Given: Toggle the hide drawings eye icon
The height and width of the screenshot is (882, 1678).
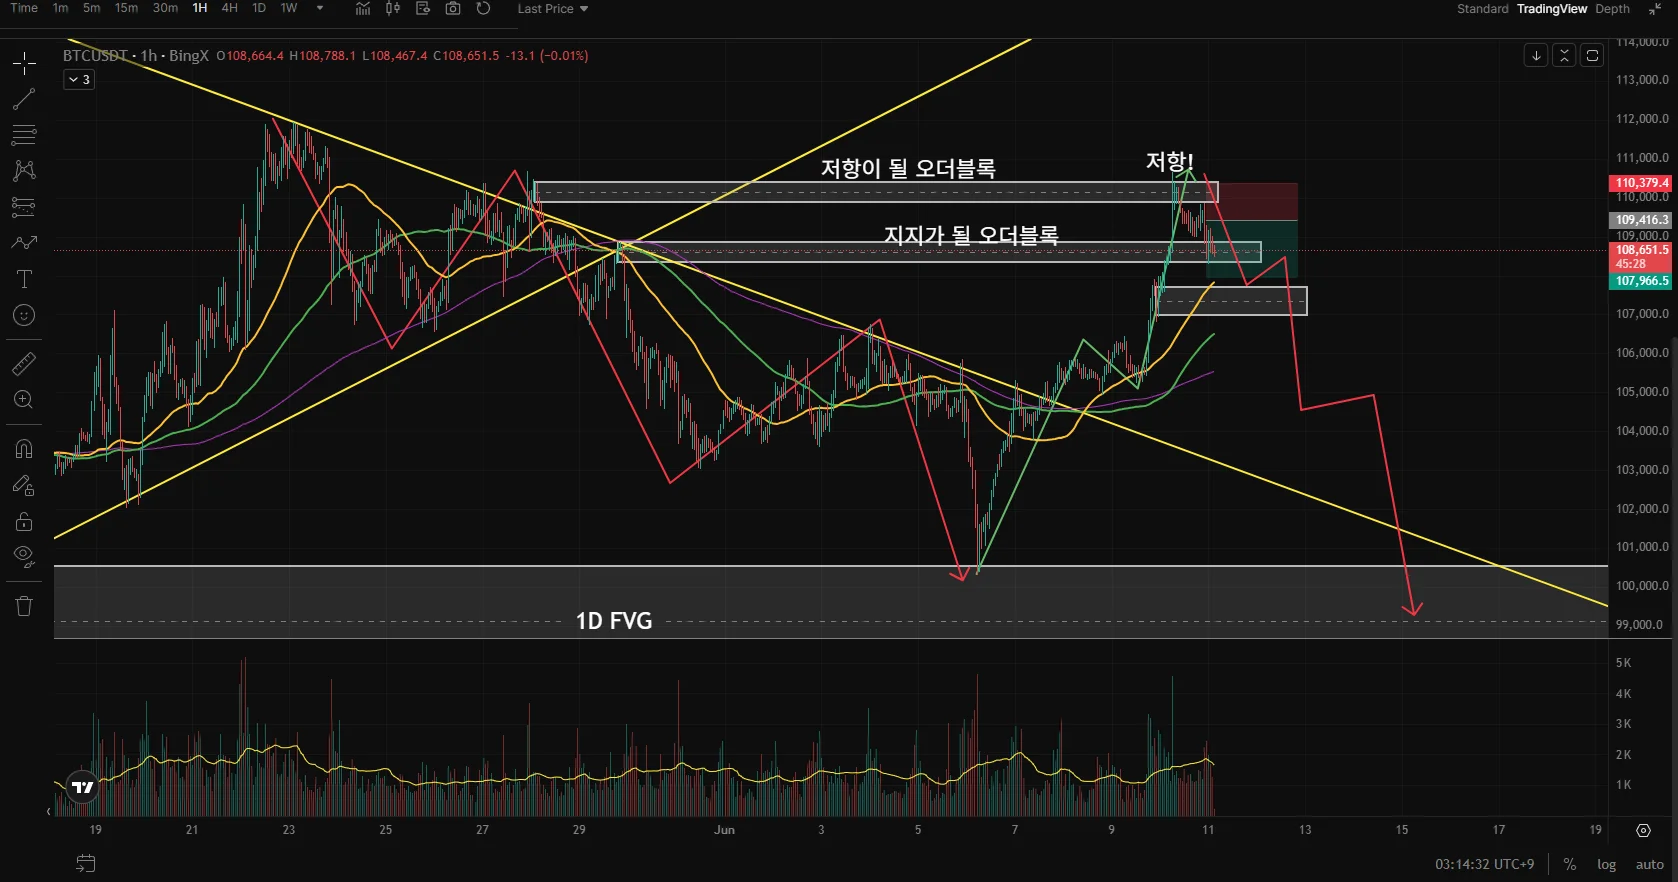Looking at the screenshot, I should (x=24, y=555).
